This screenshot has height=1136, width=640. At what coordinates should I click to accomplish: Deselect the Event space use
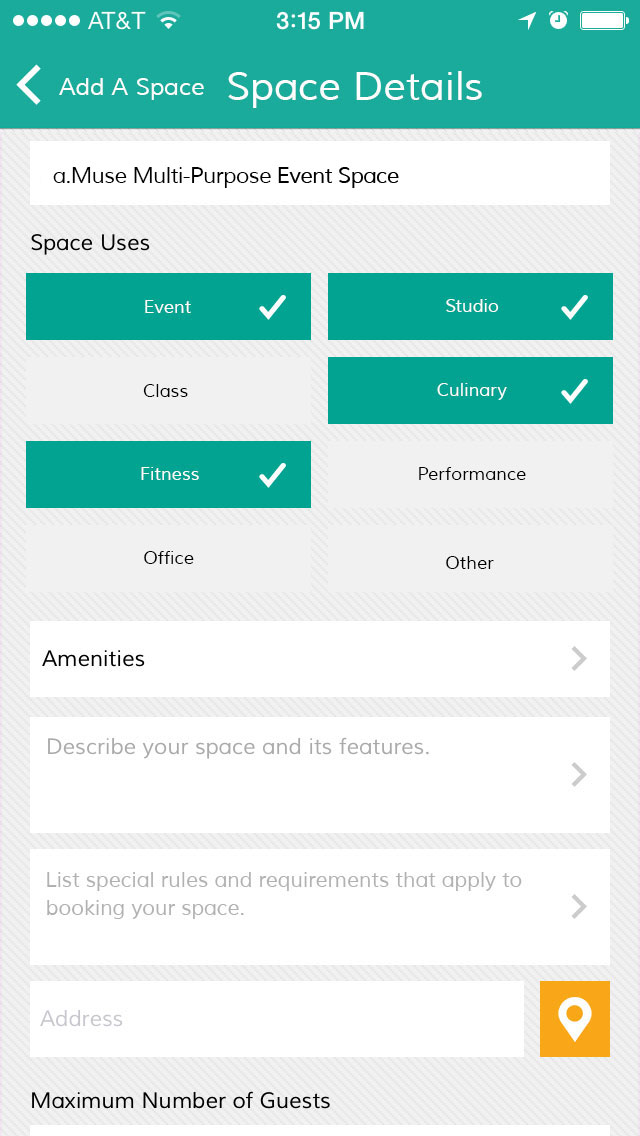pyautogui.click(x=168, y=307)
